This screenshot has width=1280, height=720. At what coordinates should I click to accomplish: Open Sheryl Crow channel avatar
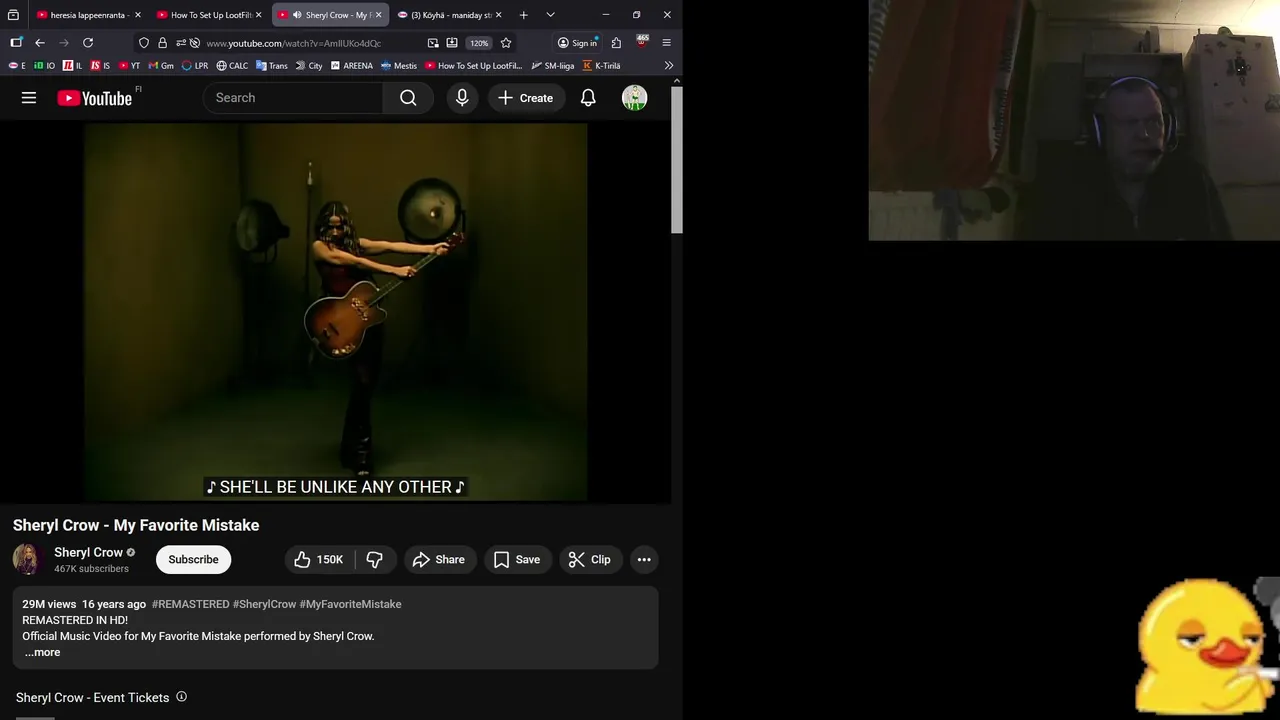click(27, 560)
